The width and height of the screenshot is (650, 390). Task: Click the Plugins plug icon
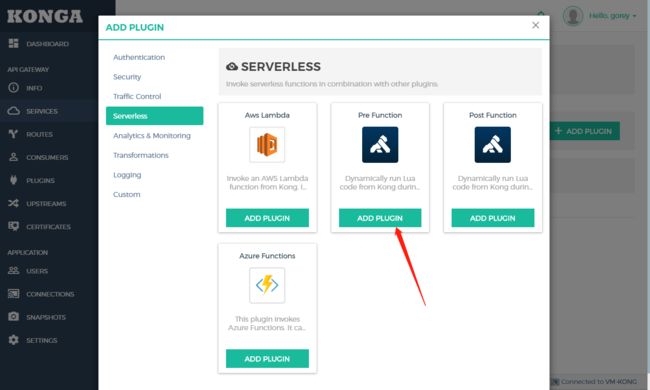click(14, 180)
